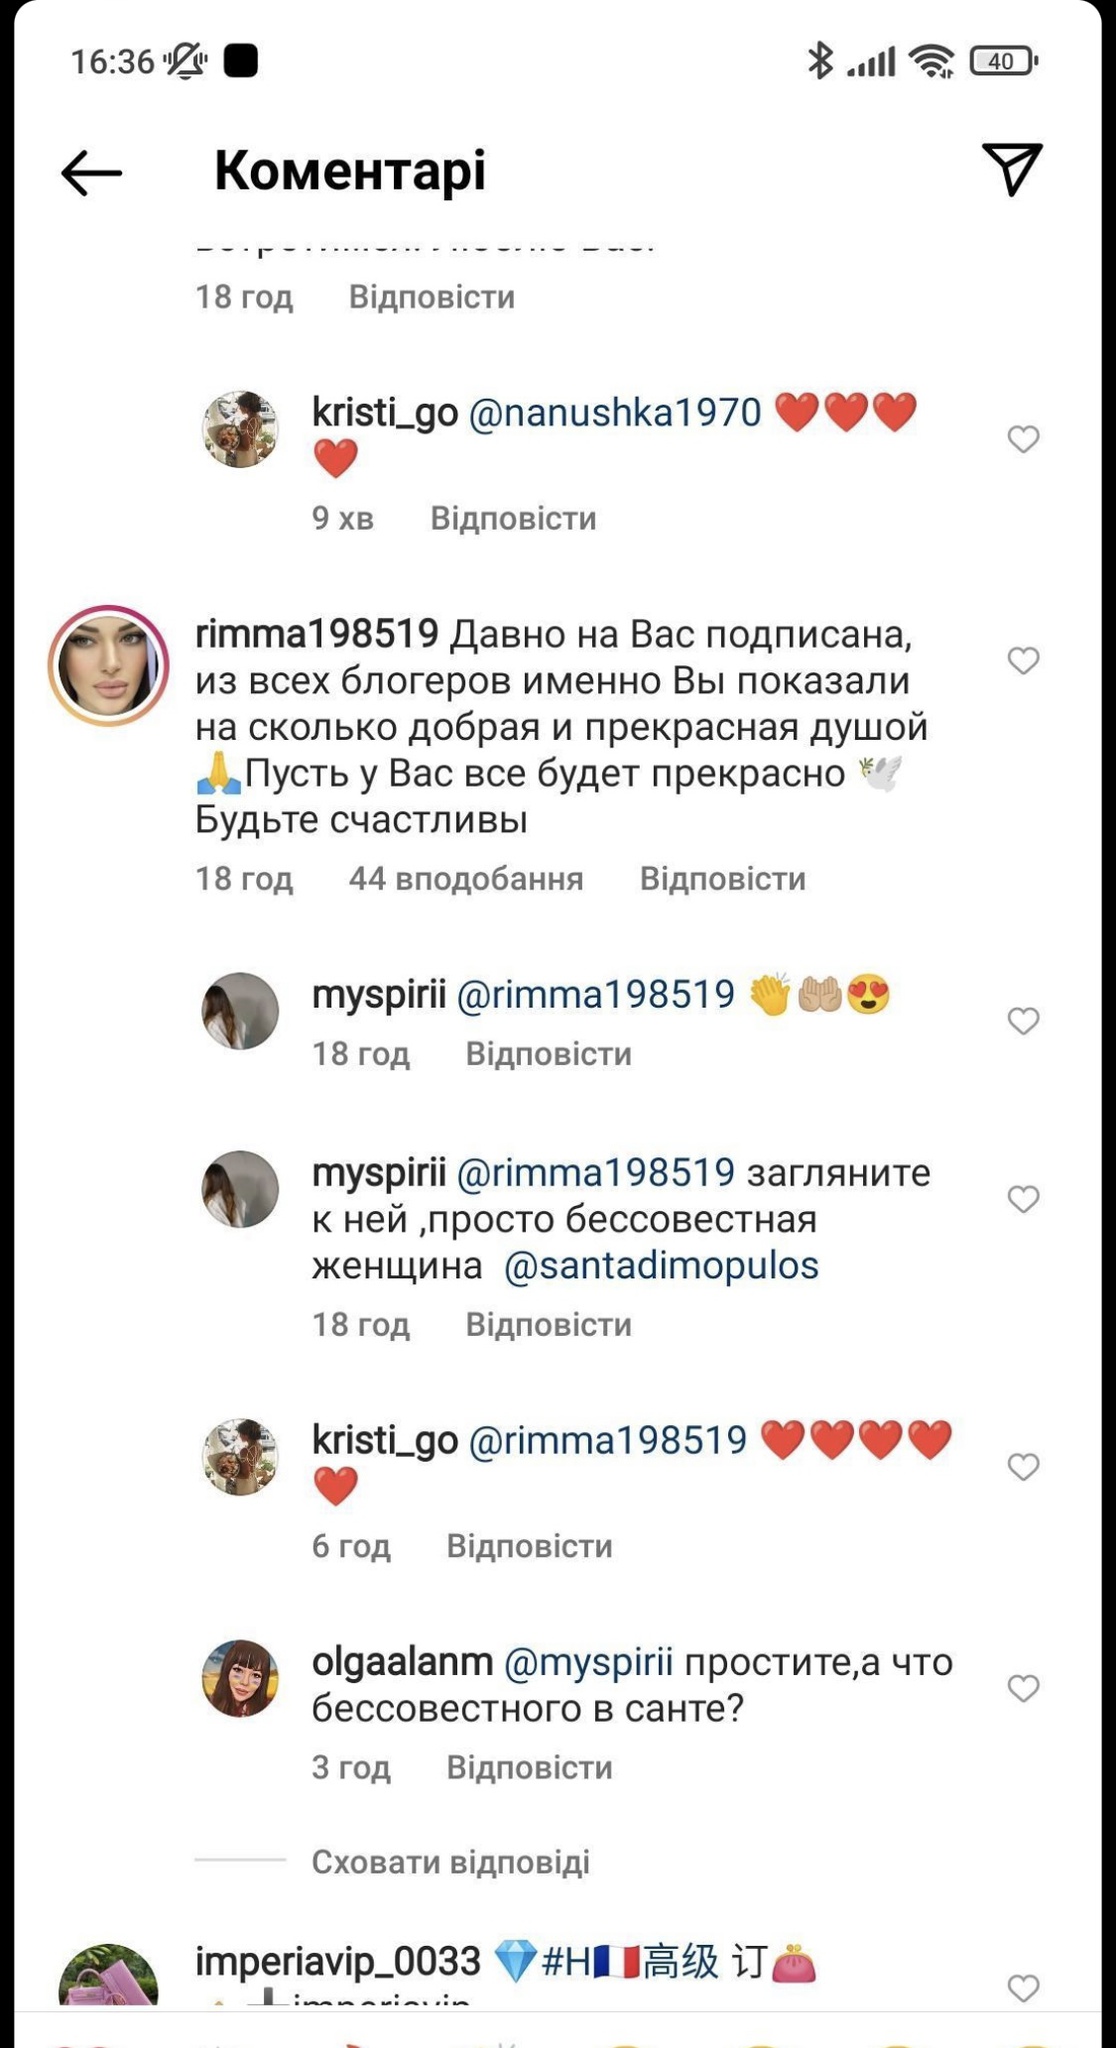Open the imperiavip_0033 username

coord(338,1962)
